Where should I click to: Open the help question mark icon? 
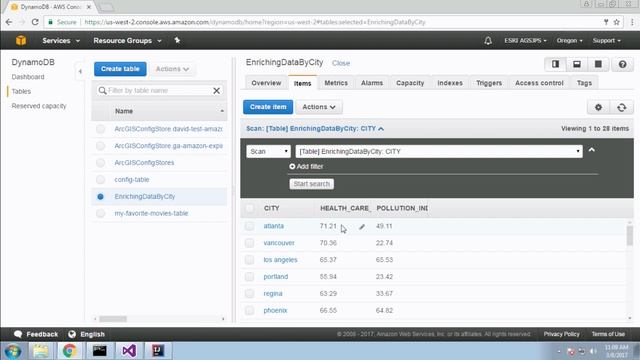point(622,64)
